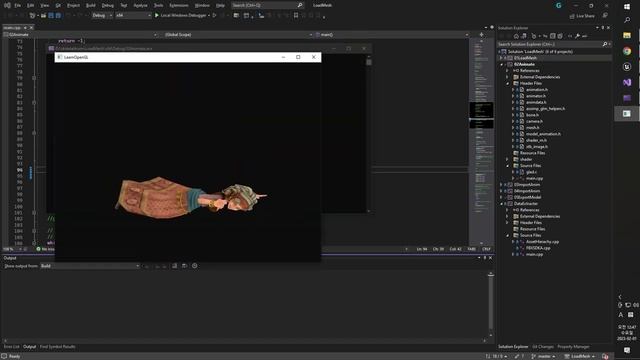This screenshot has width=640, height=360.
Task: Click the Visual Studio Search box
Action: [x=267, y=5]
